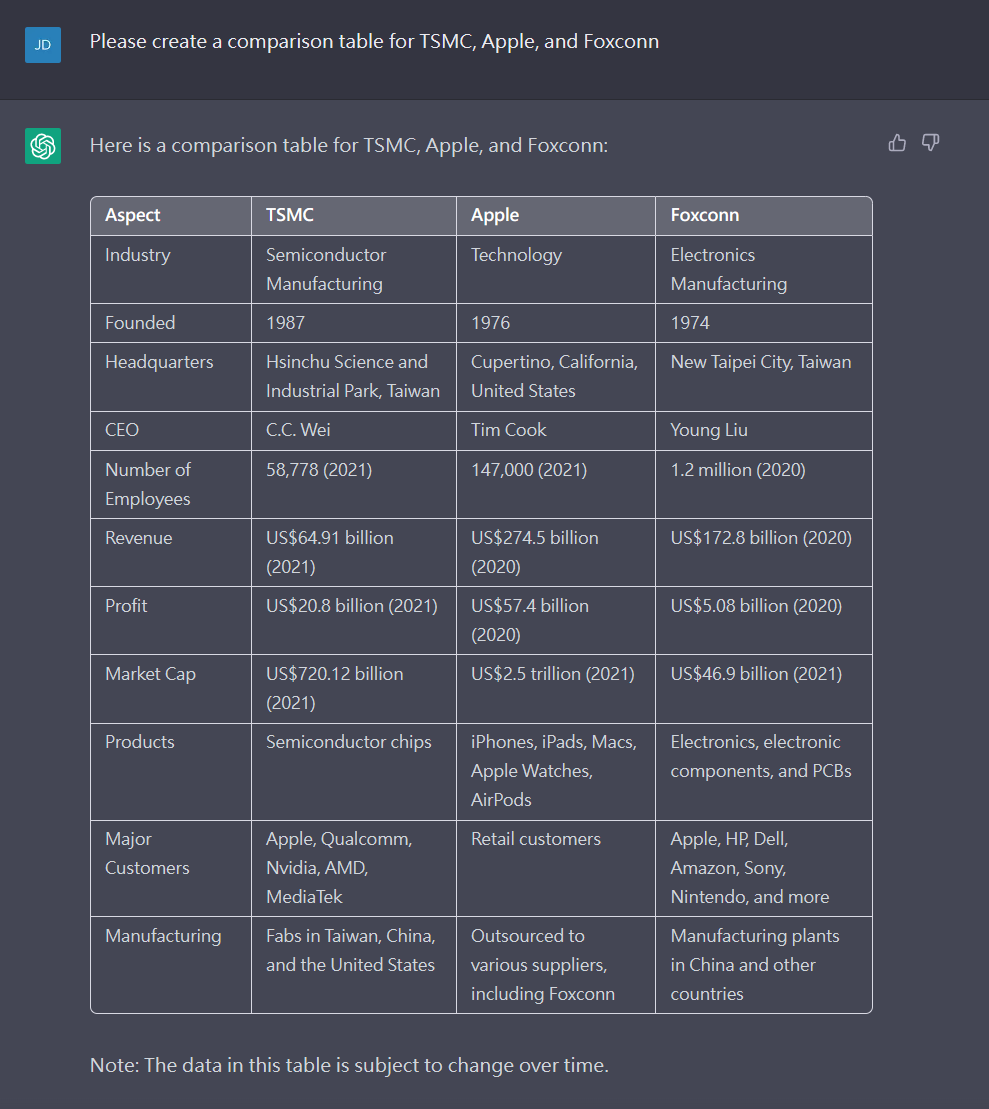Click the Tim Cook cell
This screenshot has width=989, height=1109.
pos(556,431)
